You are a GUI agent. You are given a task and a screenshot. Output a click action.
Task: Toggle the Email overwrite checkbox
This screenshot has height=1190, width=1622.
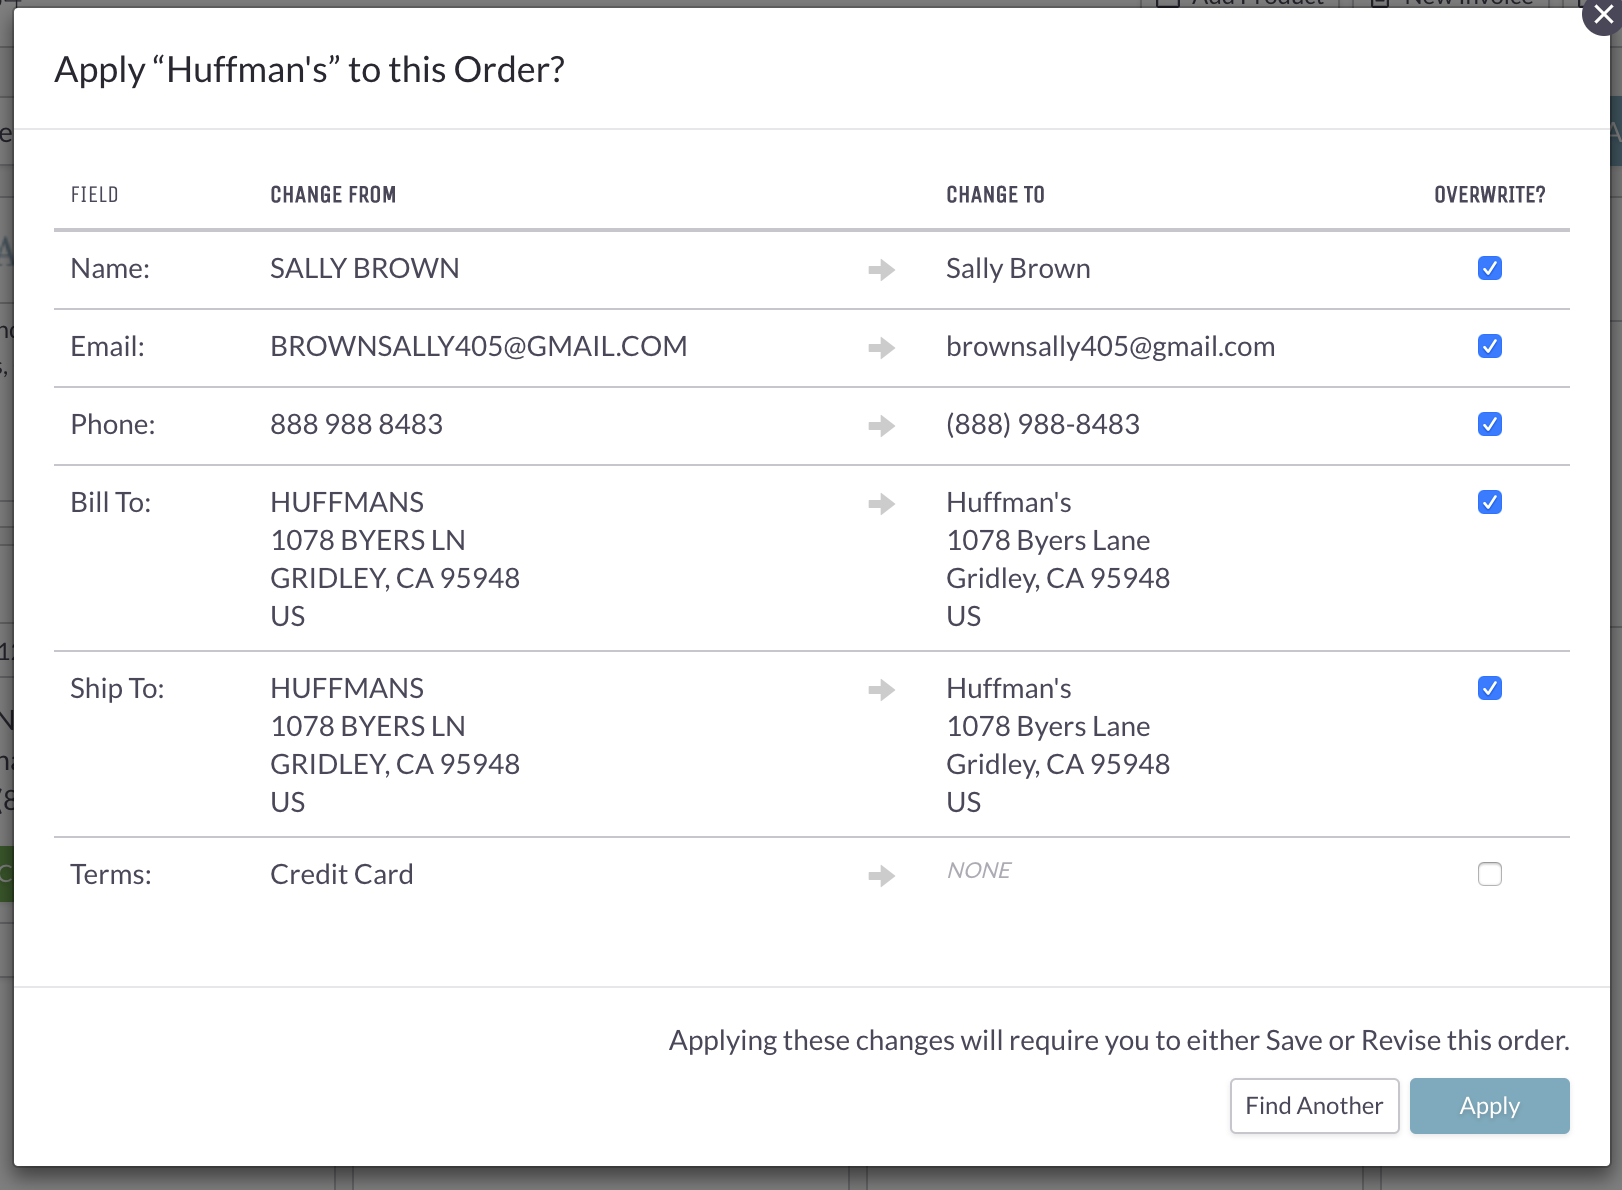click(x=1489, y=346)
